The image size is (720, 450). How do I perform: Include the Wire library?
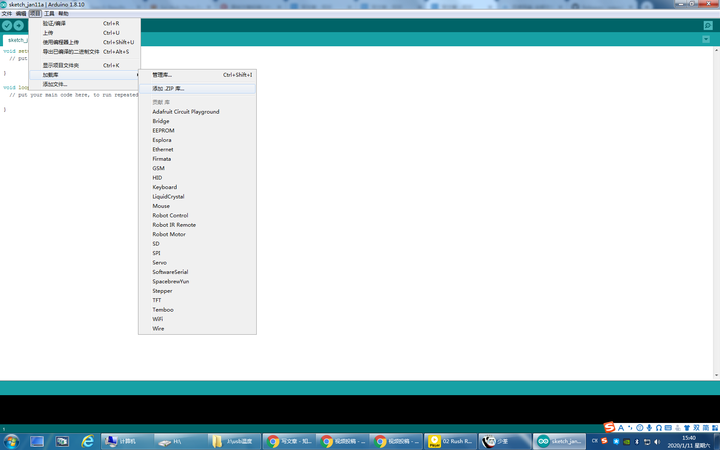point(197,329)
